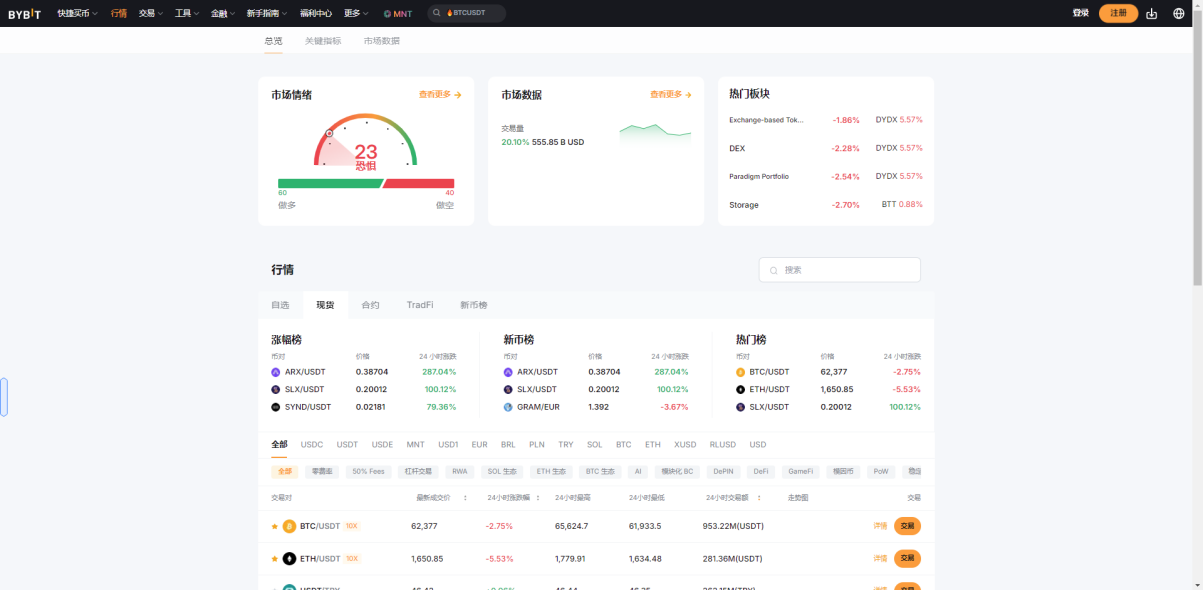Click the 10X leverage badge on BTC/USDT

pyautogui.click(x=352, y=526)
